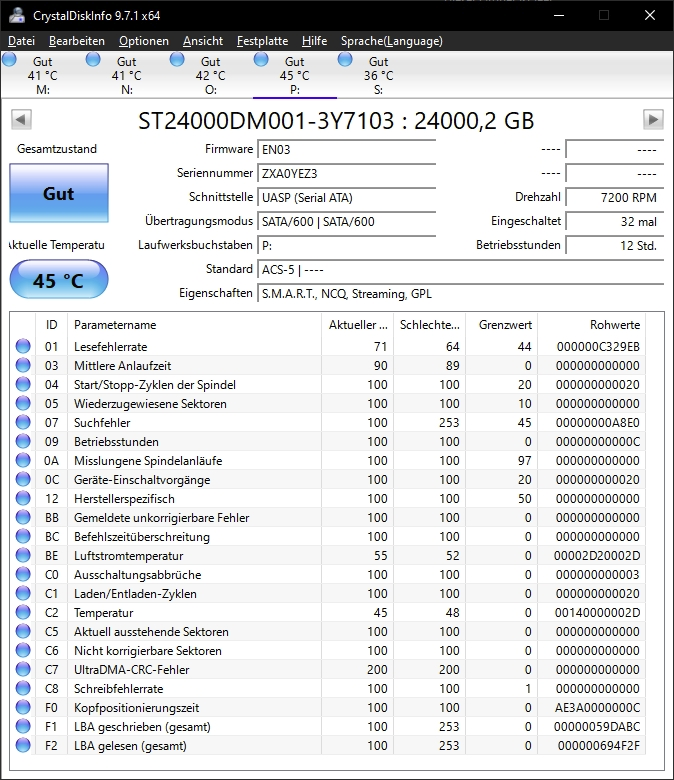
Task: Click the Schnittstelle field UASP (Serial ATA)
Action: (x=347, y=197)
